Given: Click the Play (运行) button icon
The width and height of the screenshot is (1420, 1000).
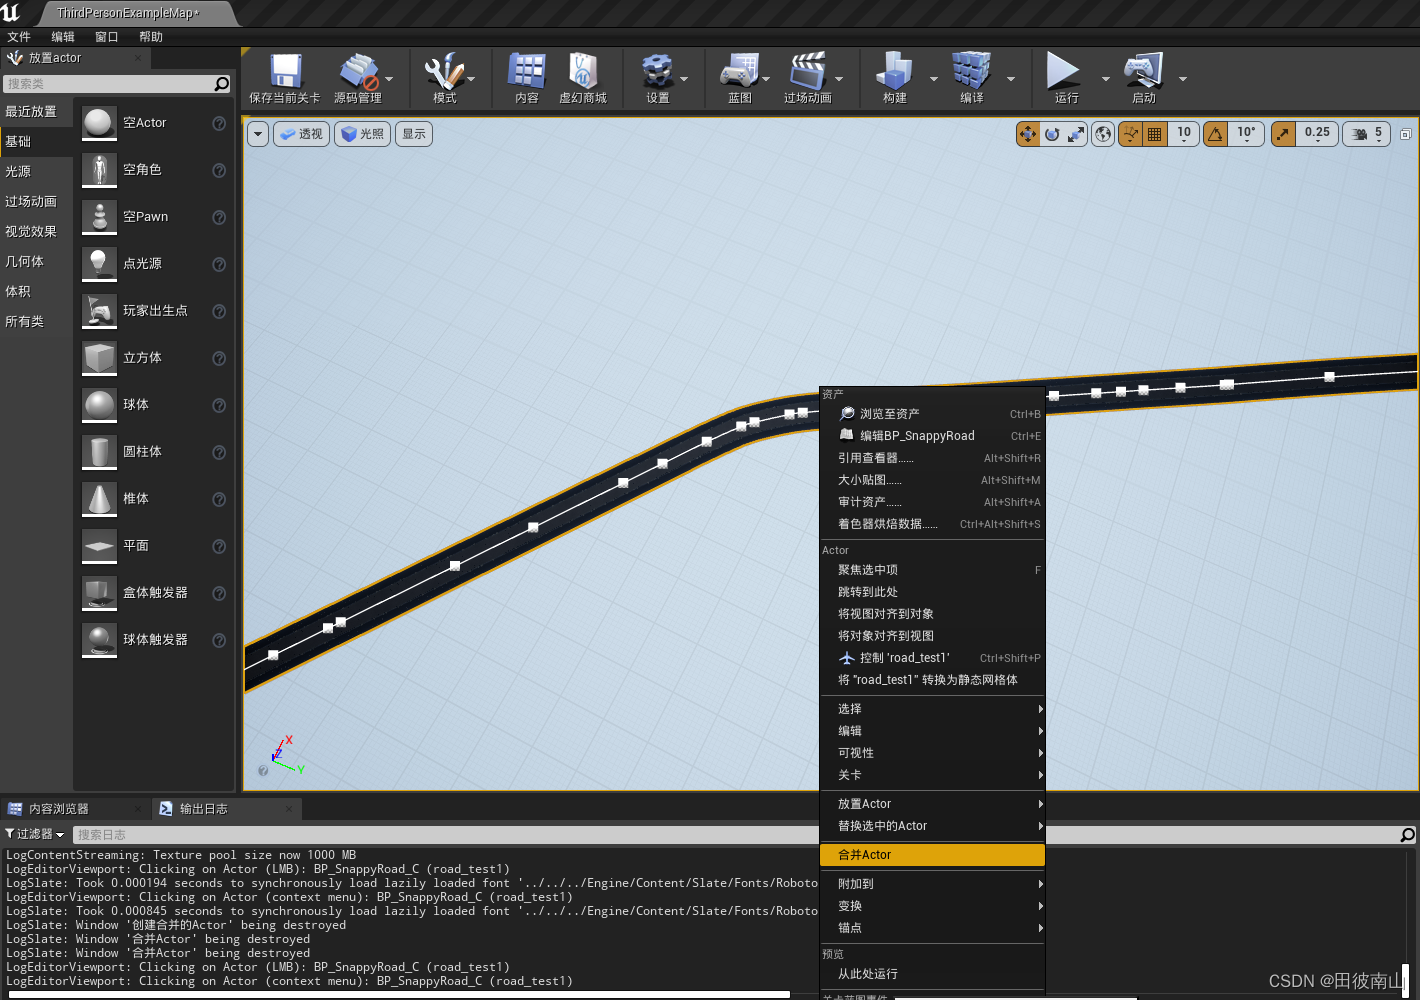Looking at the screenshot, I should coord(1063,71).
